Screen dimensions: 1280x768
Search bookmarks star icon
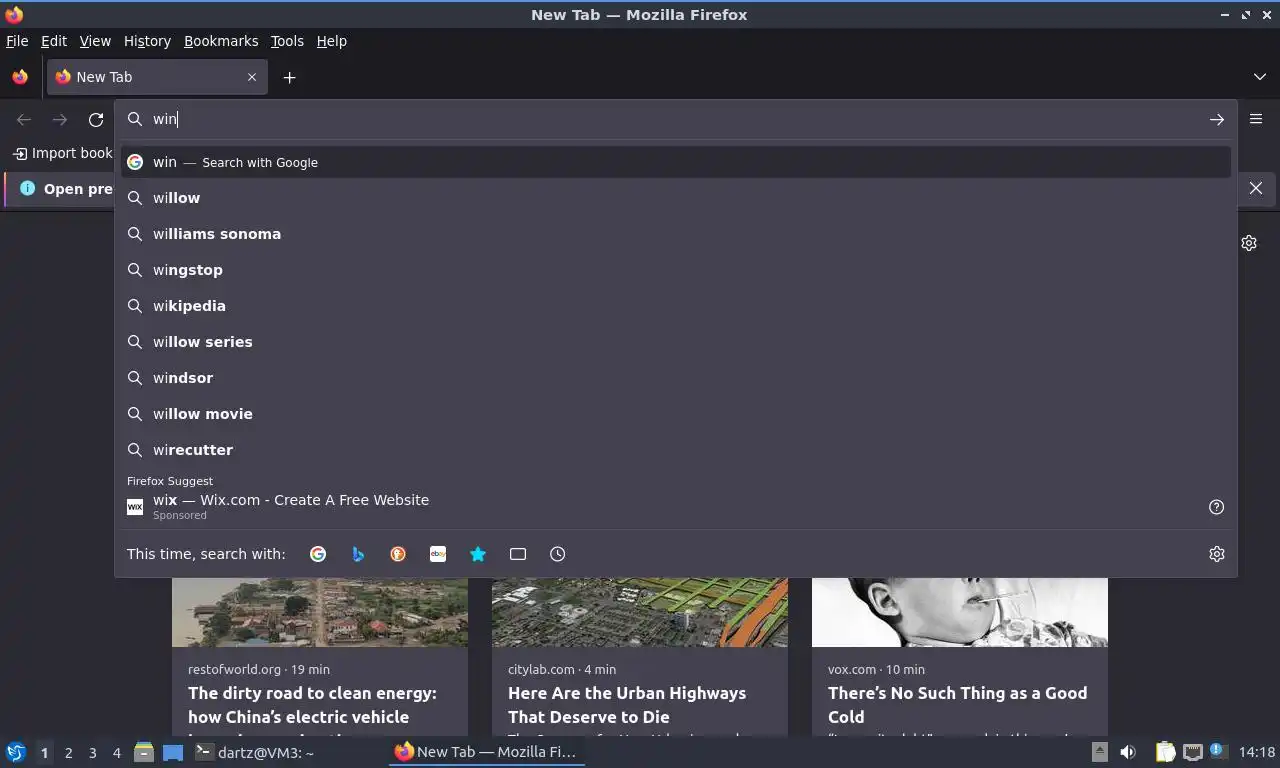coord(478,554)
